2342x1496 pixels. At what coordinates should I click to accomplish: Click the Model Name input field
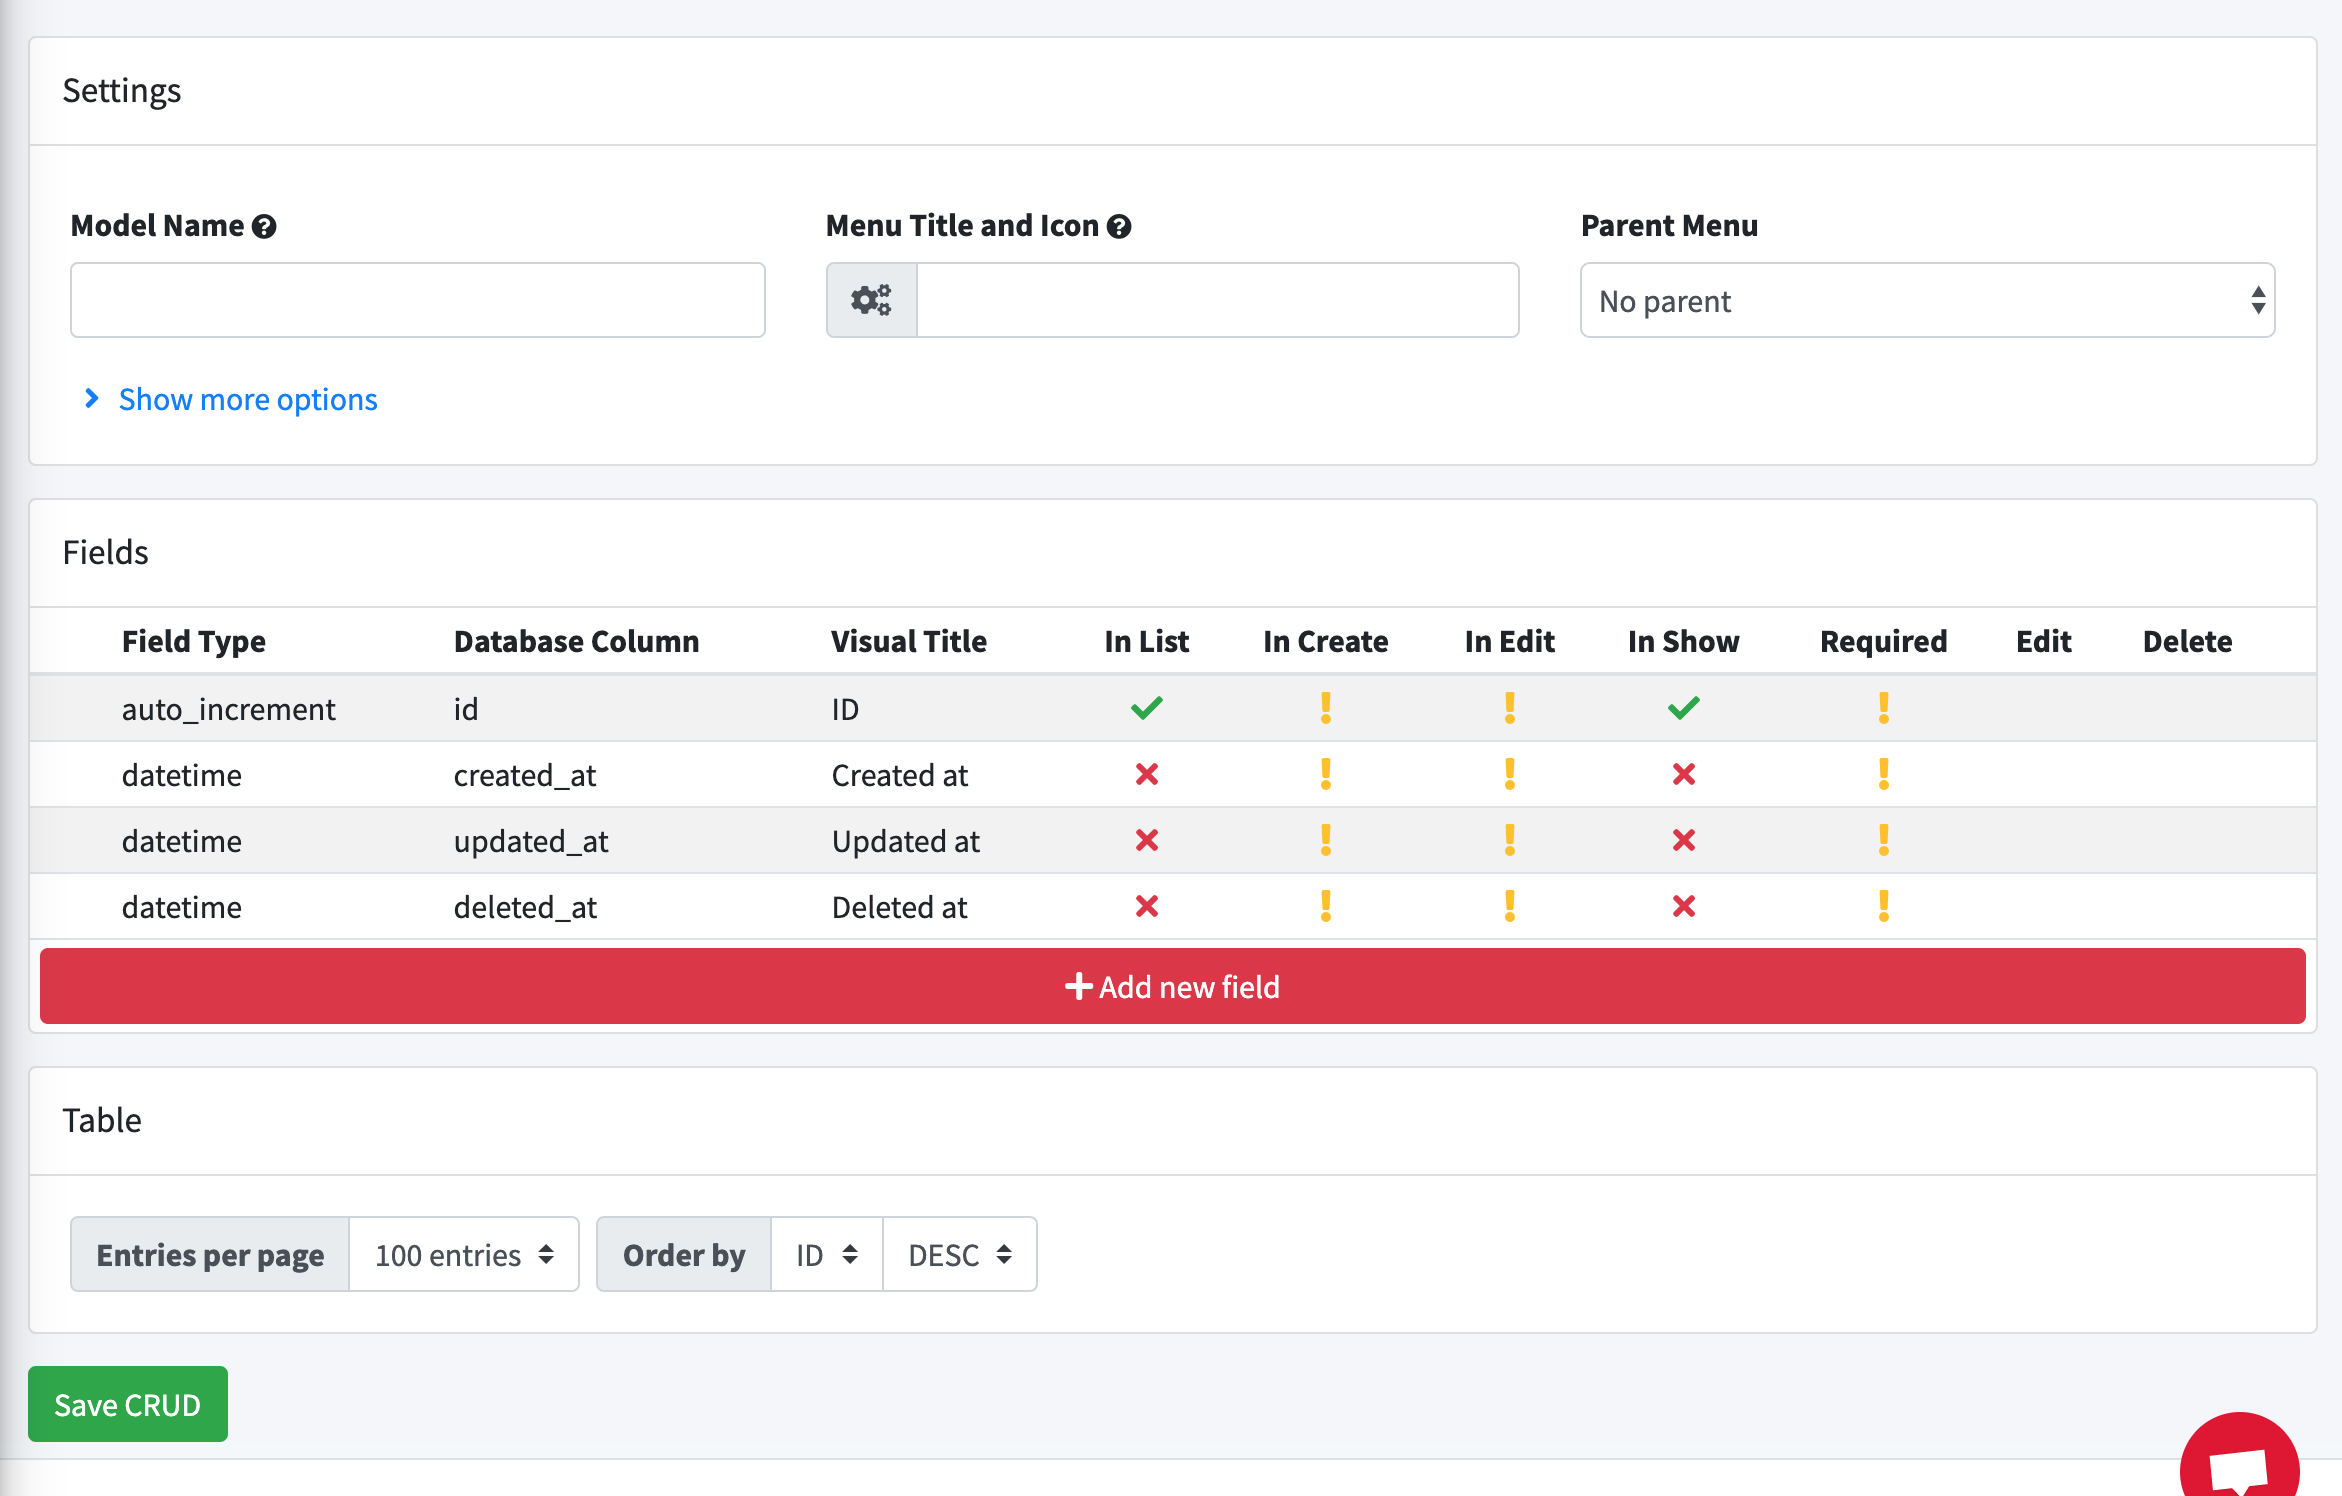coord(417,300)
